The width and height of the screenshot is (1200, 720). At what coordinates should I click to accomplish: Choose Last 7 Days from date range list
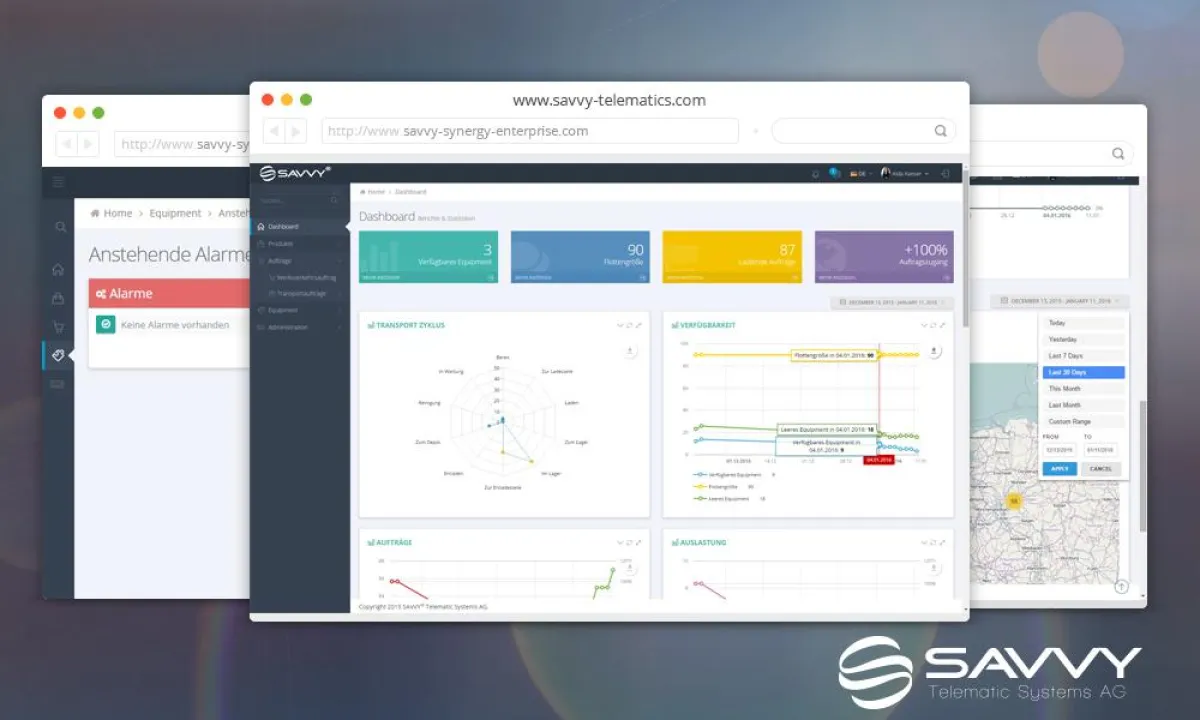coord(1066,356)
